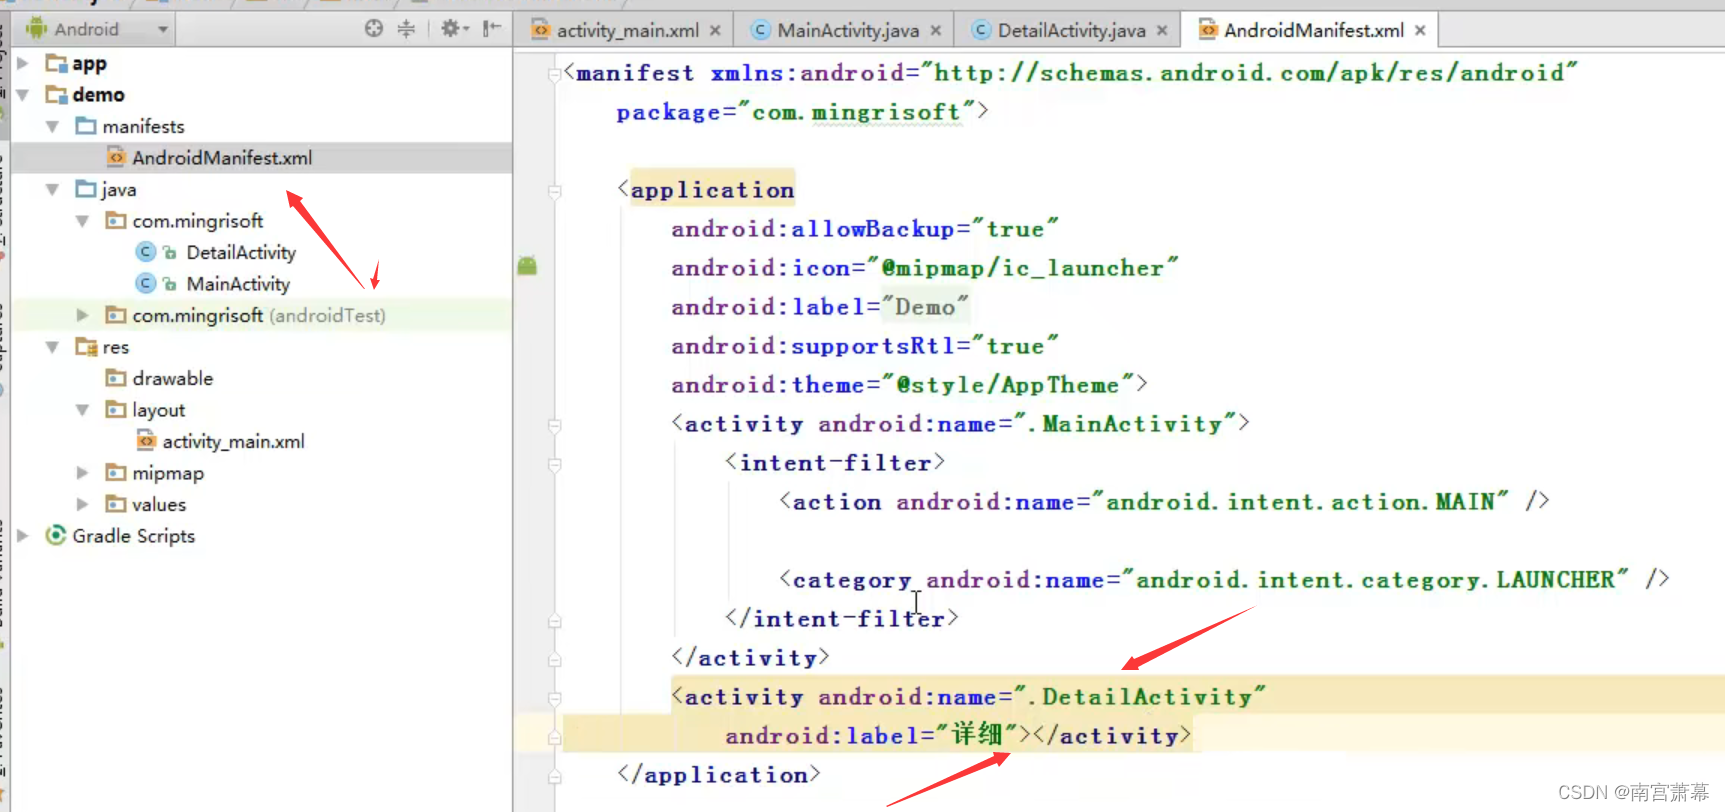The width and height of the screenshot is (1725, 812).
Task: Click the AndroidManifest.xml file icon in tree
Action: [116, 157]
